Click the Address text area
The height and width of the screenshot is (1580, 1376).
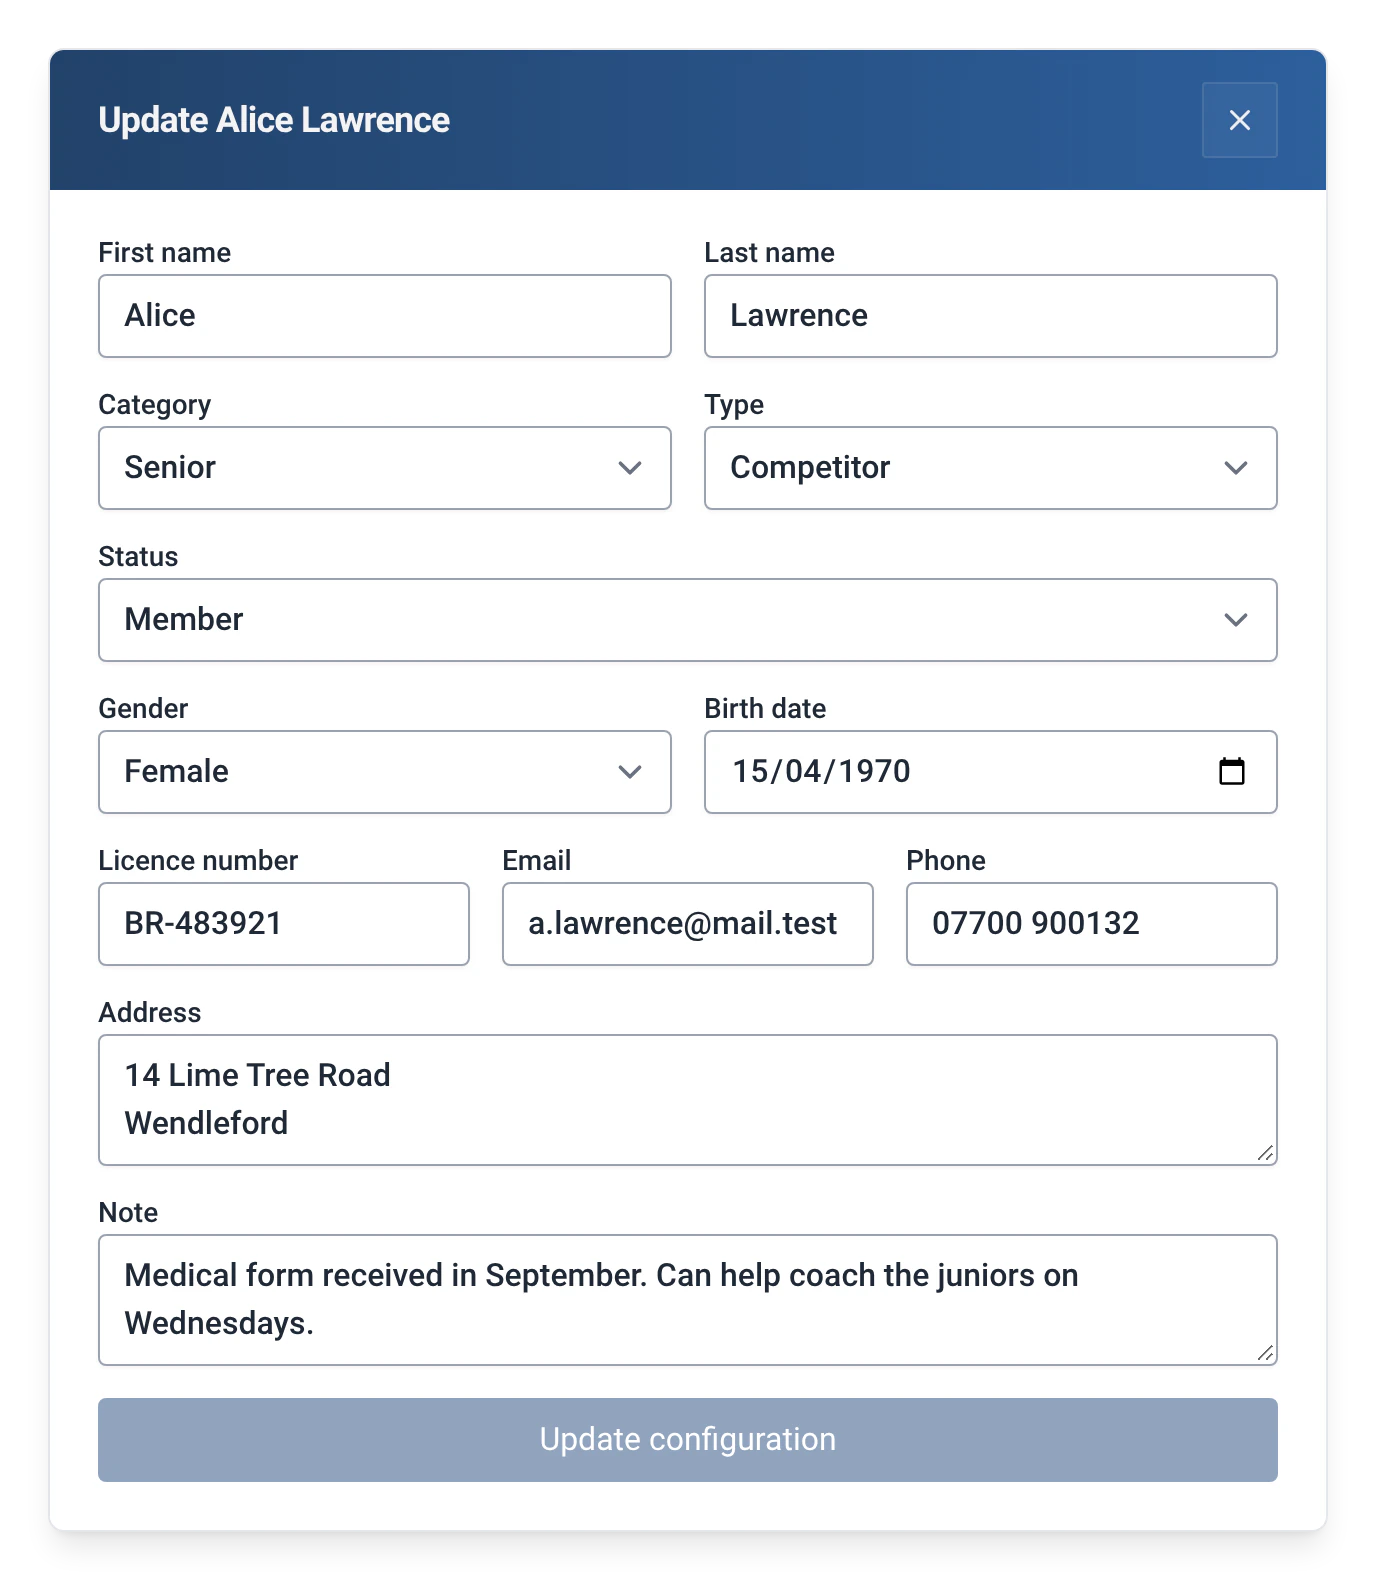[688, 1100]
